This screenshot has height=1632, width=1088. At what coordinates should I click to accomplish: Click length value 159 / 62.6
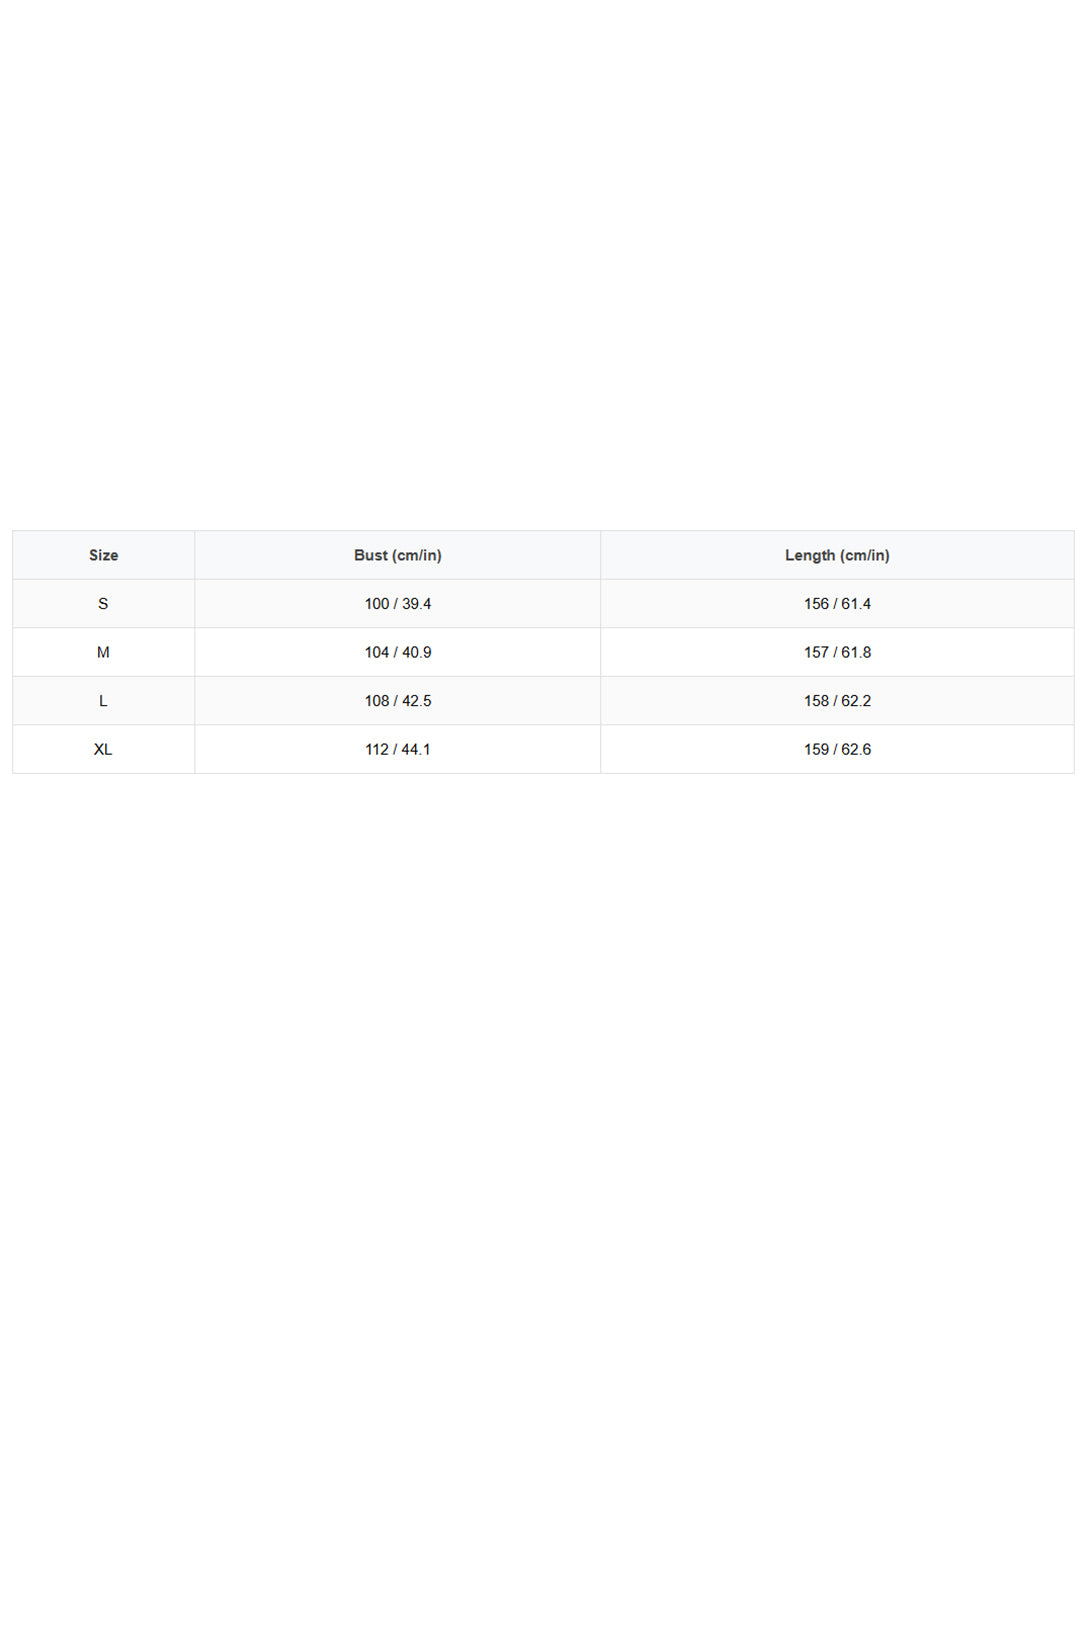(x=837, y=749)
